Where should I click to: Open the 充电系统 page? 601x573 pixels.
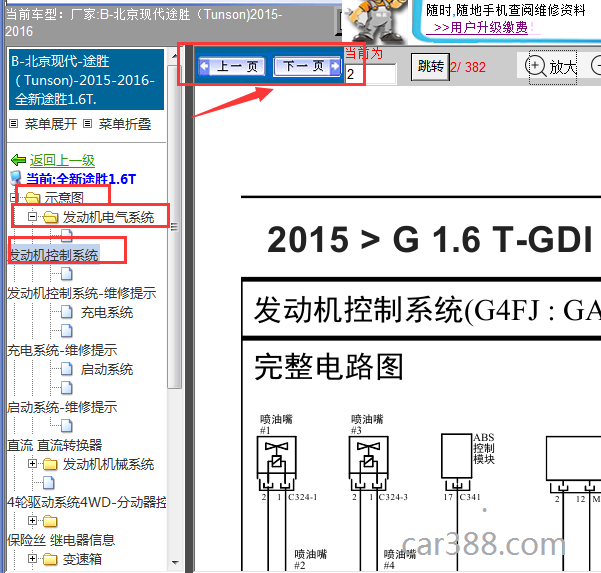[x=107, y=312]
